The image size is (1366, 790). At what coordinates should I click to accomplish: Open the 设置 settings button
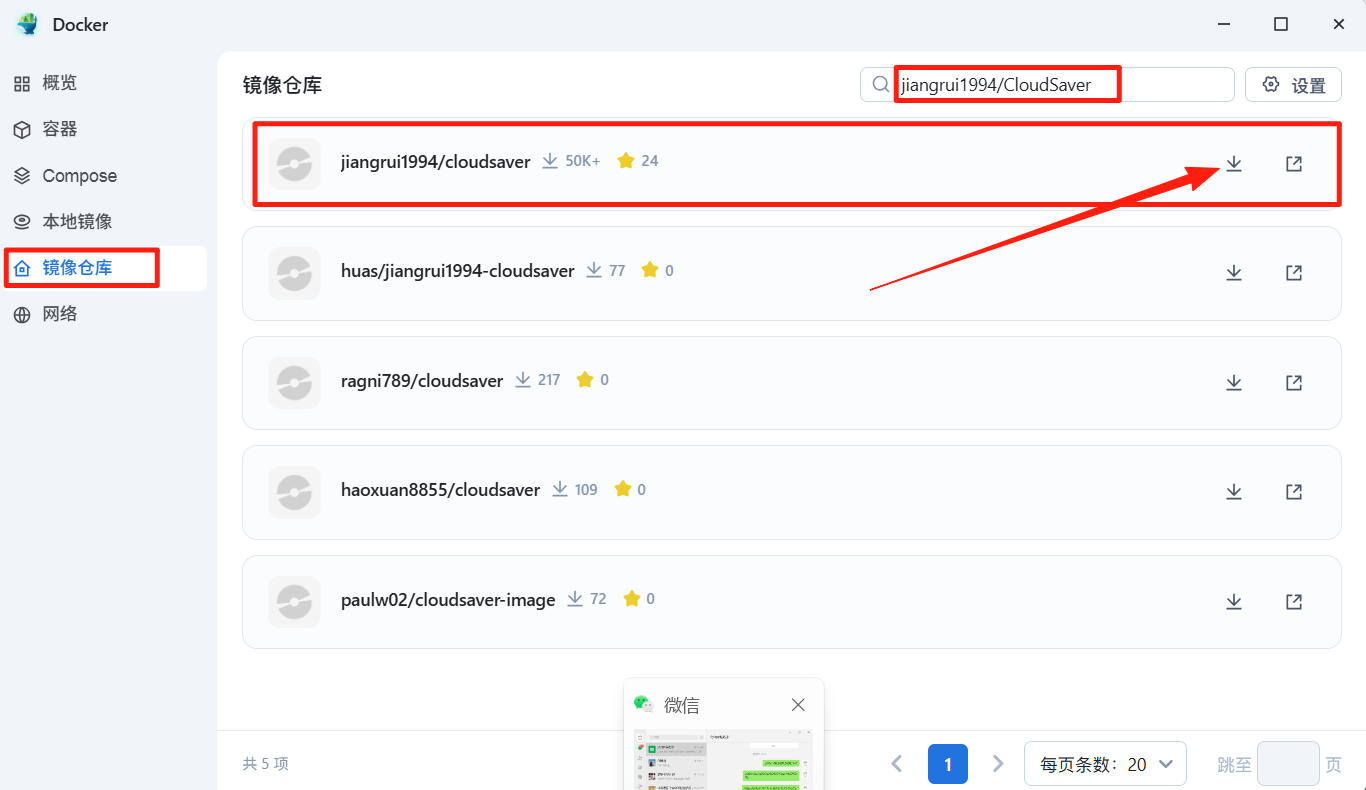tap(1293, 85)
